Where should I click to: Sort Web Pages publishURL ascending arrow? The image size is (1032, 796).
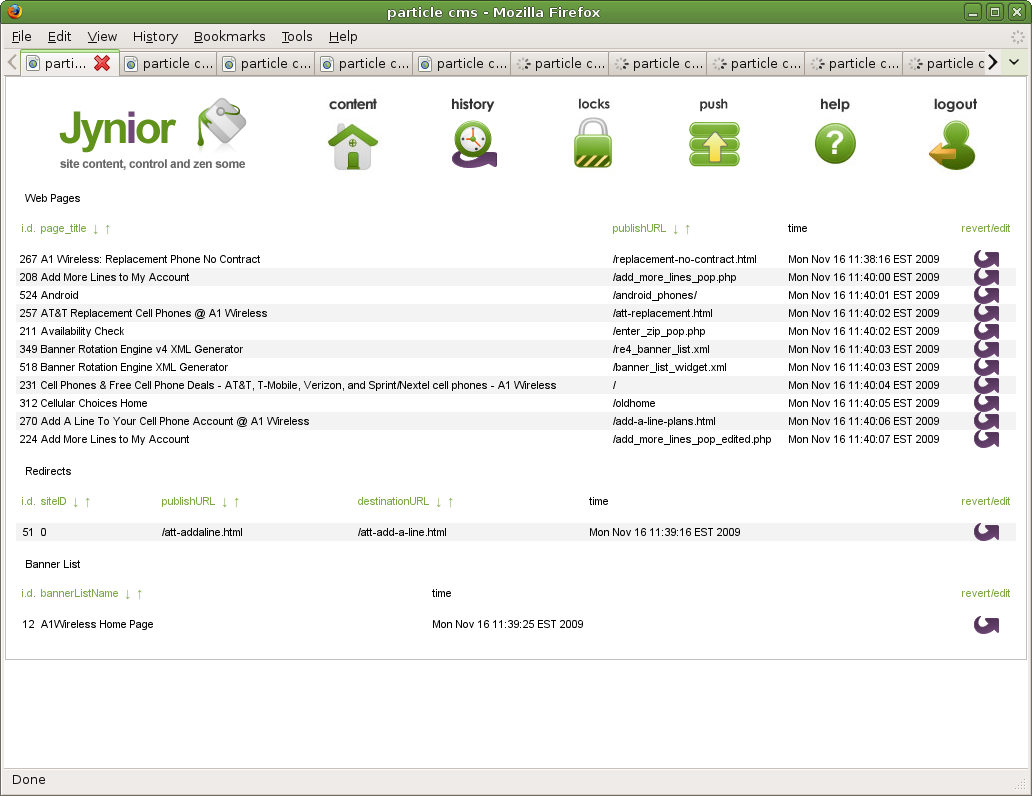pyautogui.click(x=687, y=229)
